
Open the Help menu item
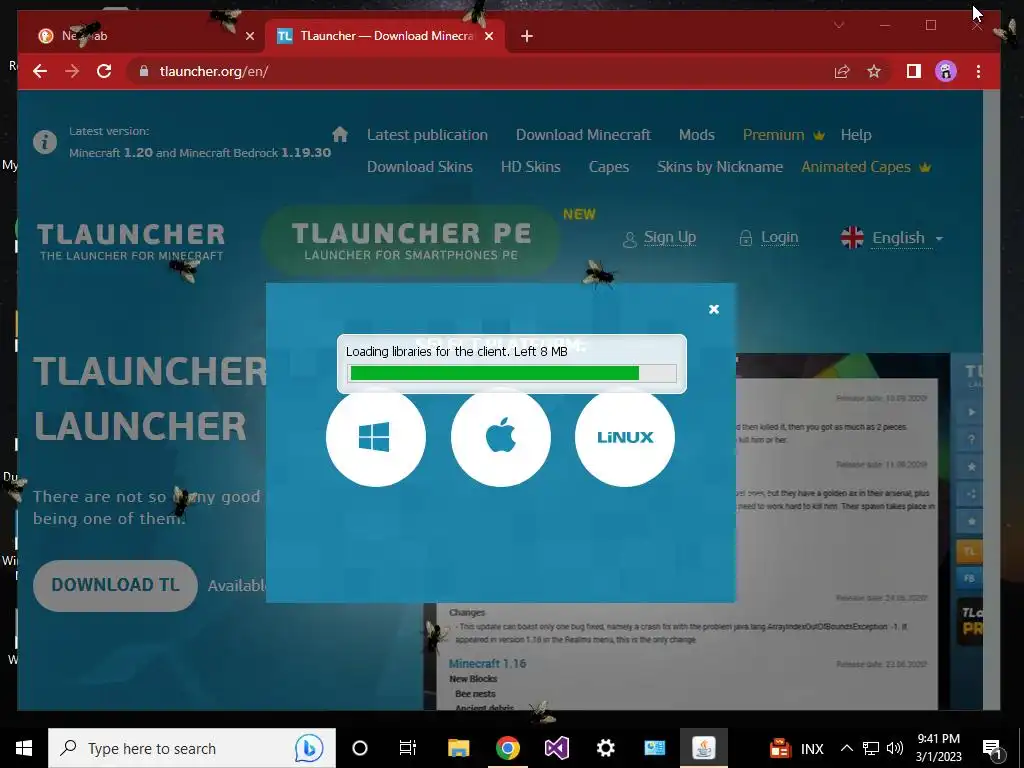click(856, 135)
